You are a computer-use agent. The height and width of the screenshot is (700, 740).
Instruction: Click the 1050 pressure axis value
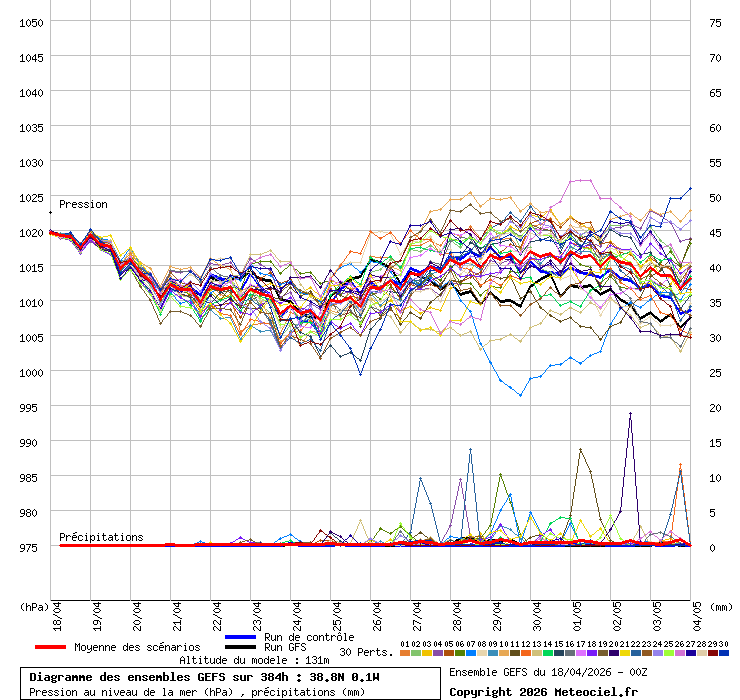tap(31, 22)
